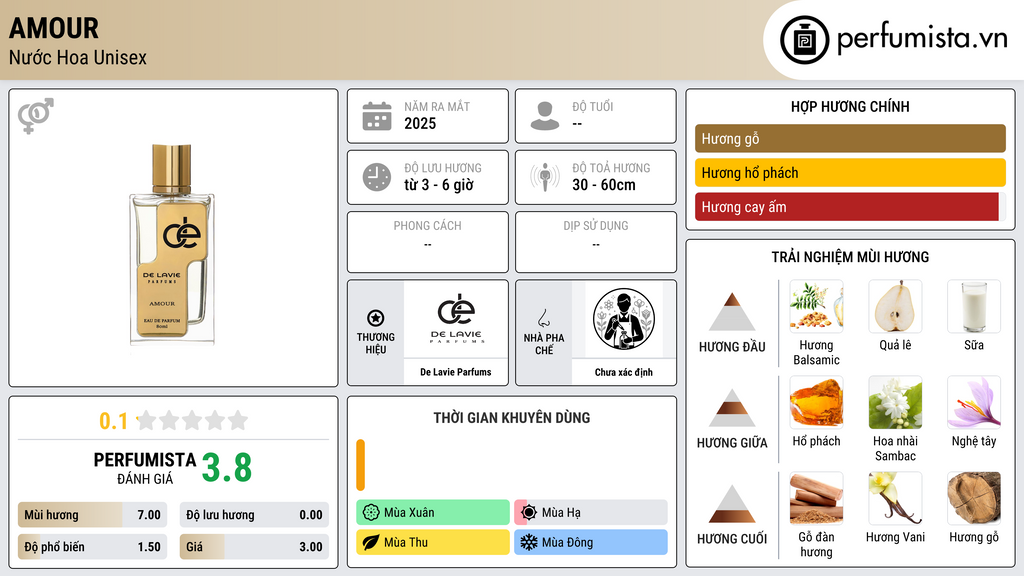Click the Thời gian khuyên dùng heading

(x=512, y=418)
